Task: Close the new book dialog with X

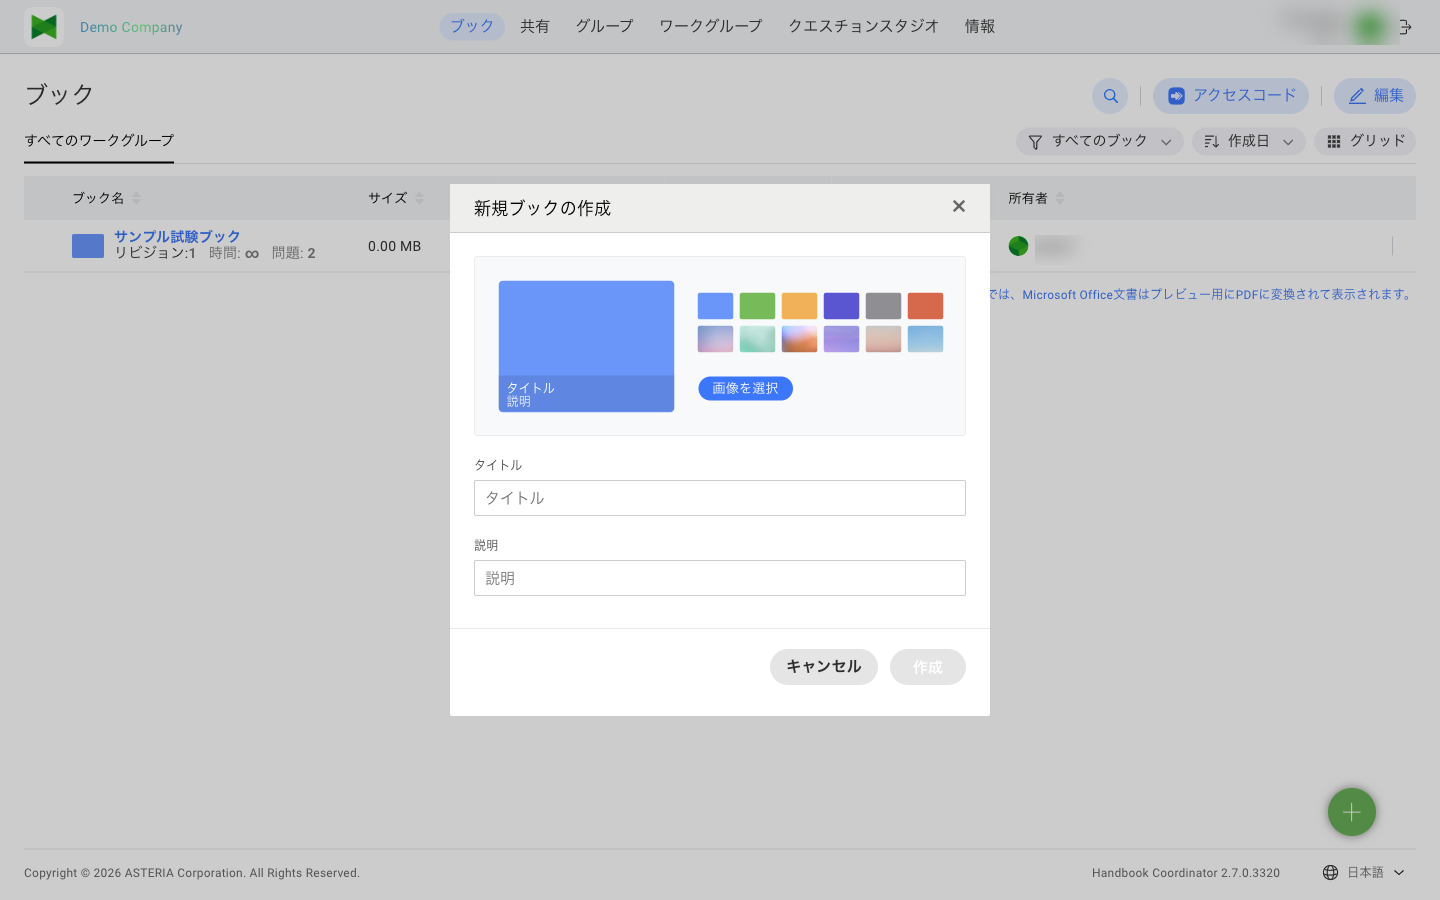Action: (959, 206)
